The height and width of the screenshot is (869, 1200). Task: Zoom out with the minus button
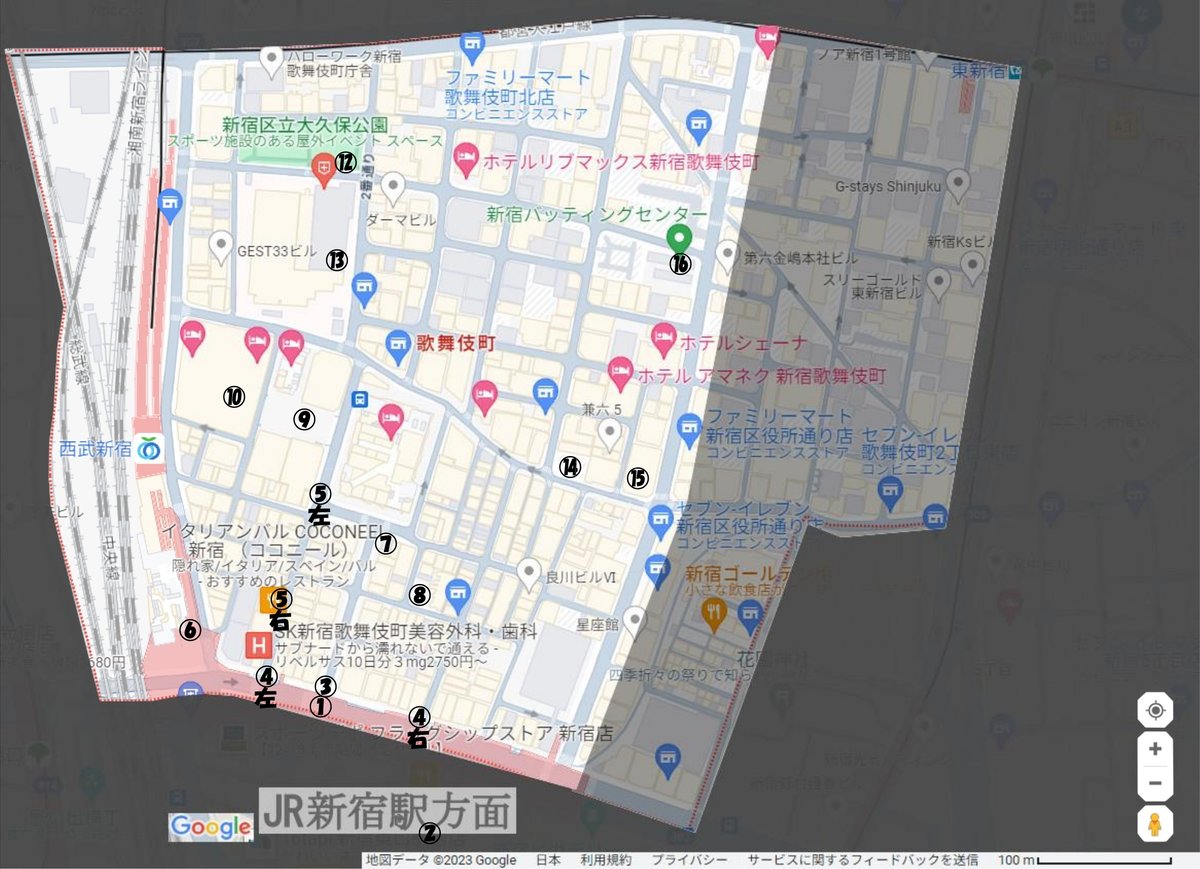(1155, 782)
